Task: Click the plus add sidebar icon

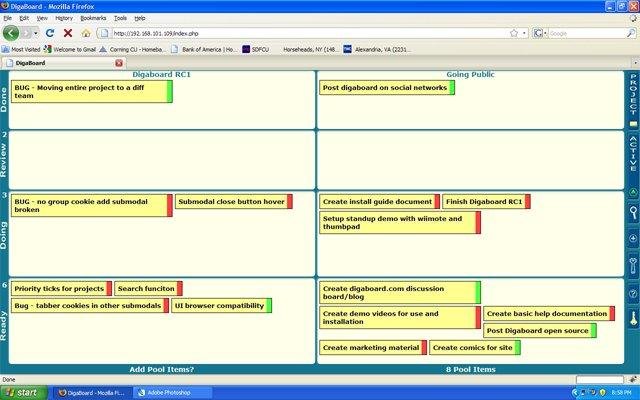Action: [633, 238]
